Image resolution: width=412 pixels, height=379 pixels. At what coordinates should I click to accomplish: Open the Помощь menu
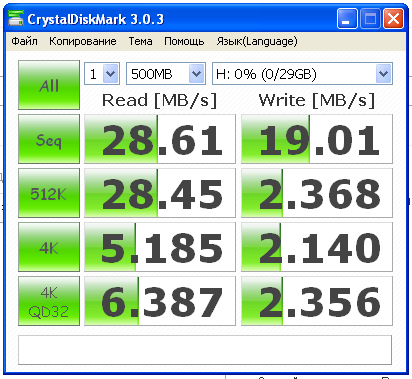[184, 41]
